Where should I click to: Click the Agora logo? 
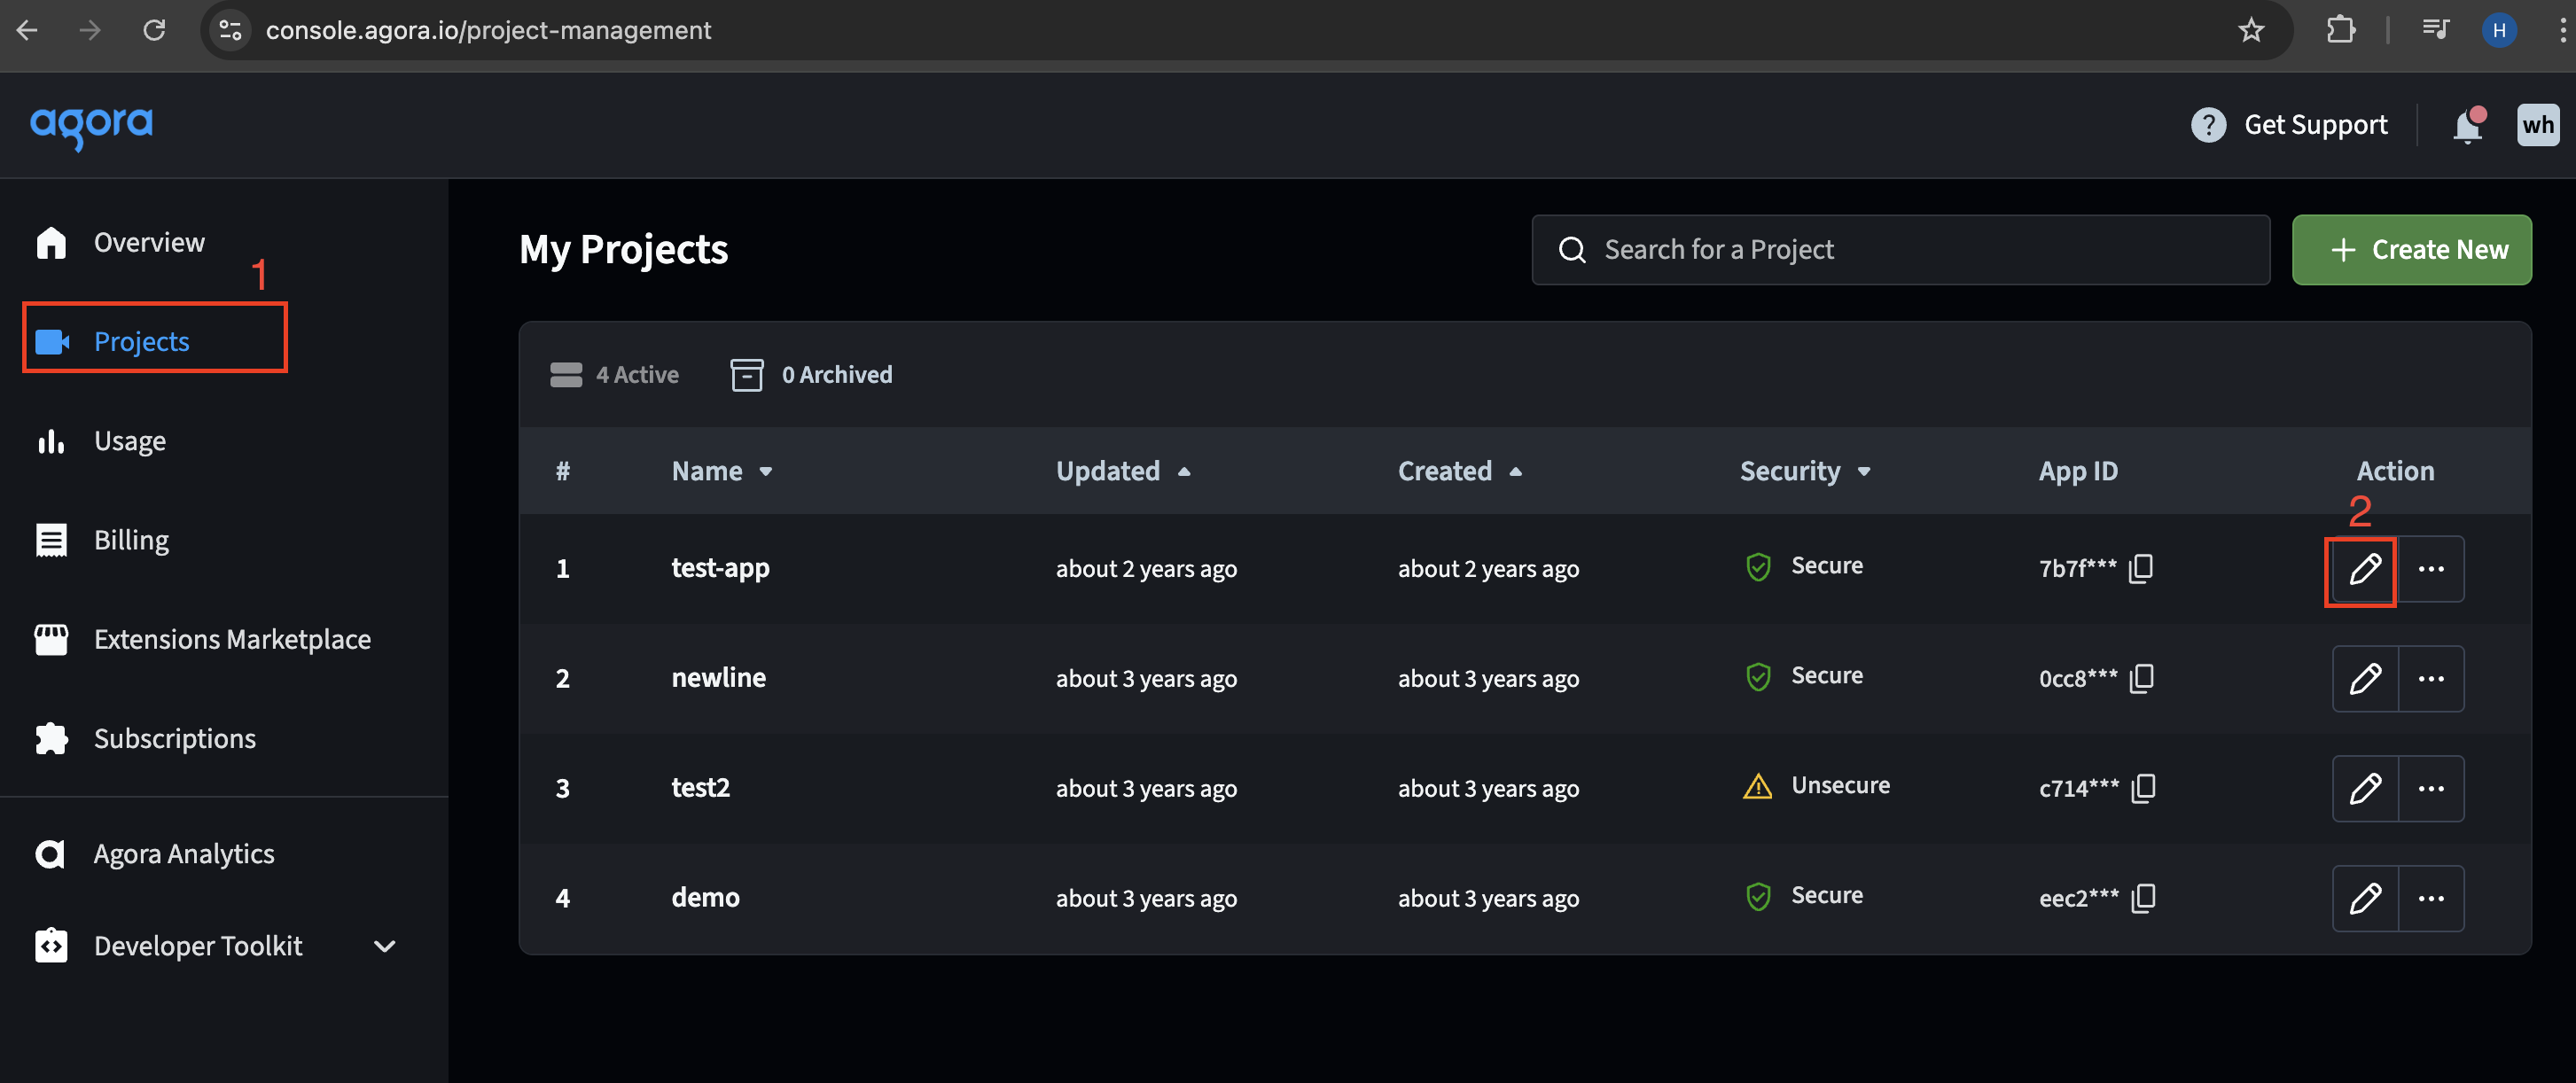pos(91,126)
